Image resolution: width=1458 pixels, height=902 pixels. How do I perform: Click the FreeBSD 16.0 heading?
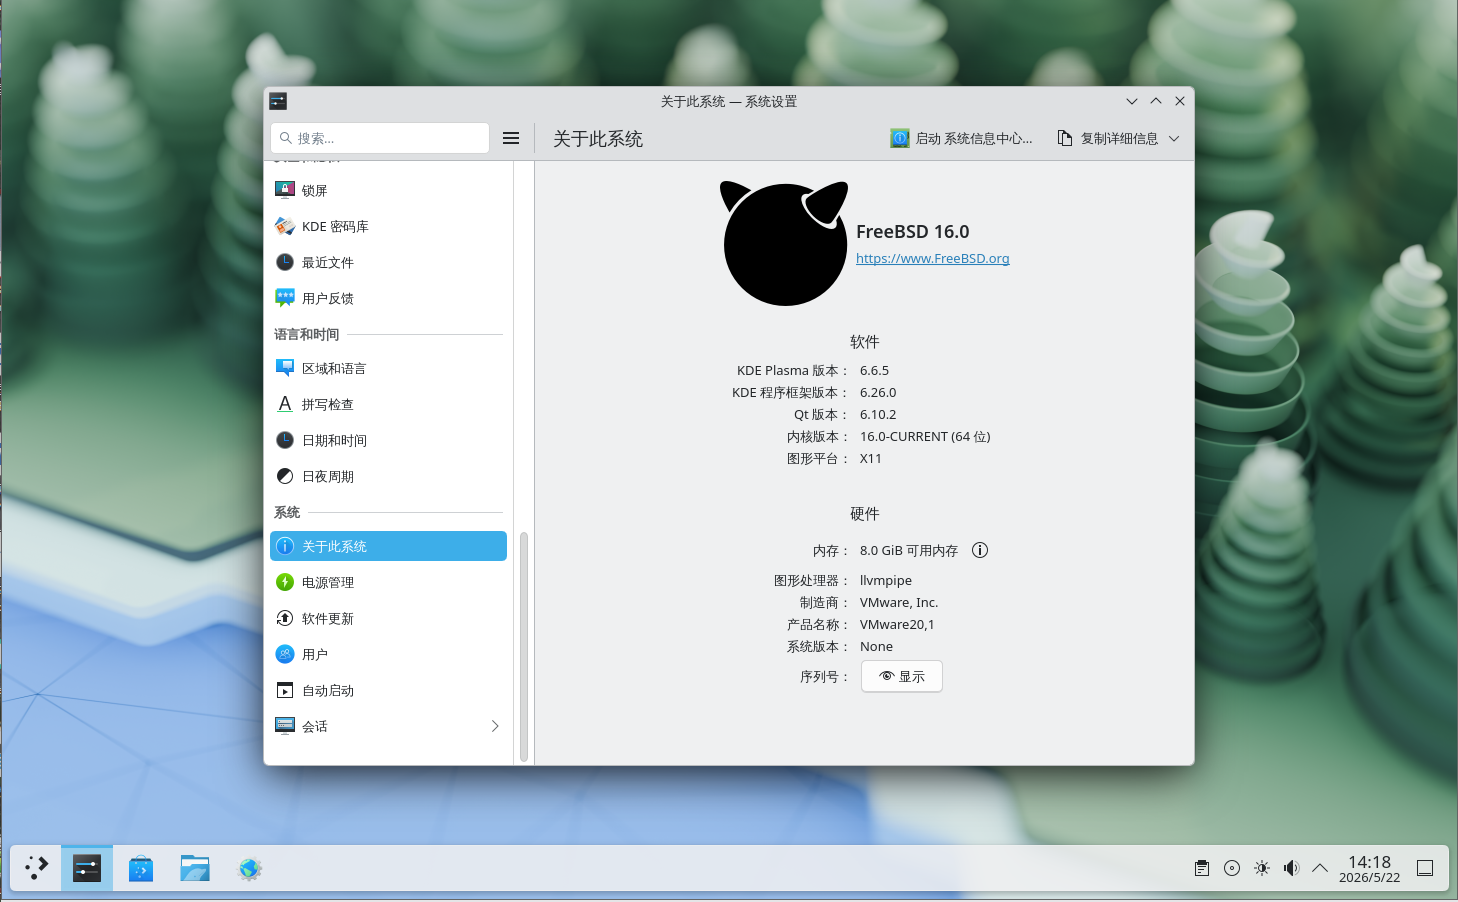(x=913, y=231)
